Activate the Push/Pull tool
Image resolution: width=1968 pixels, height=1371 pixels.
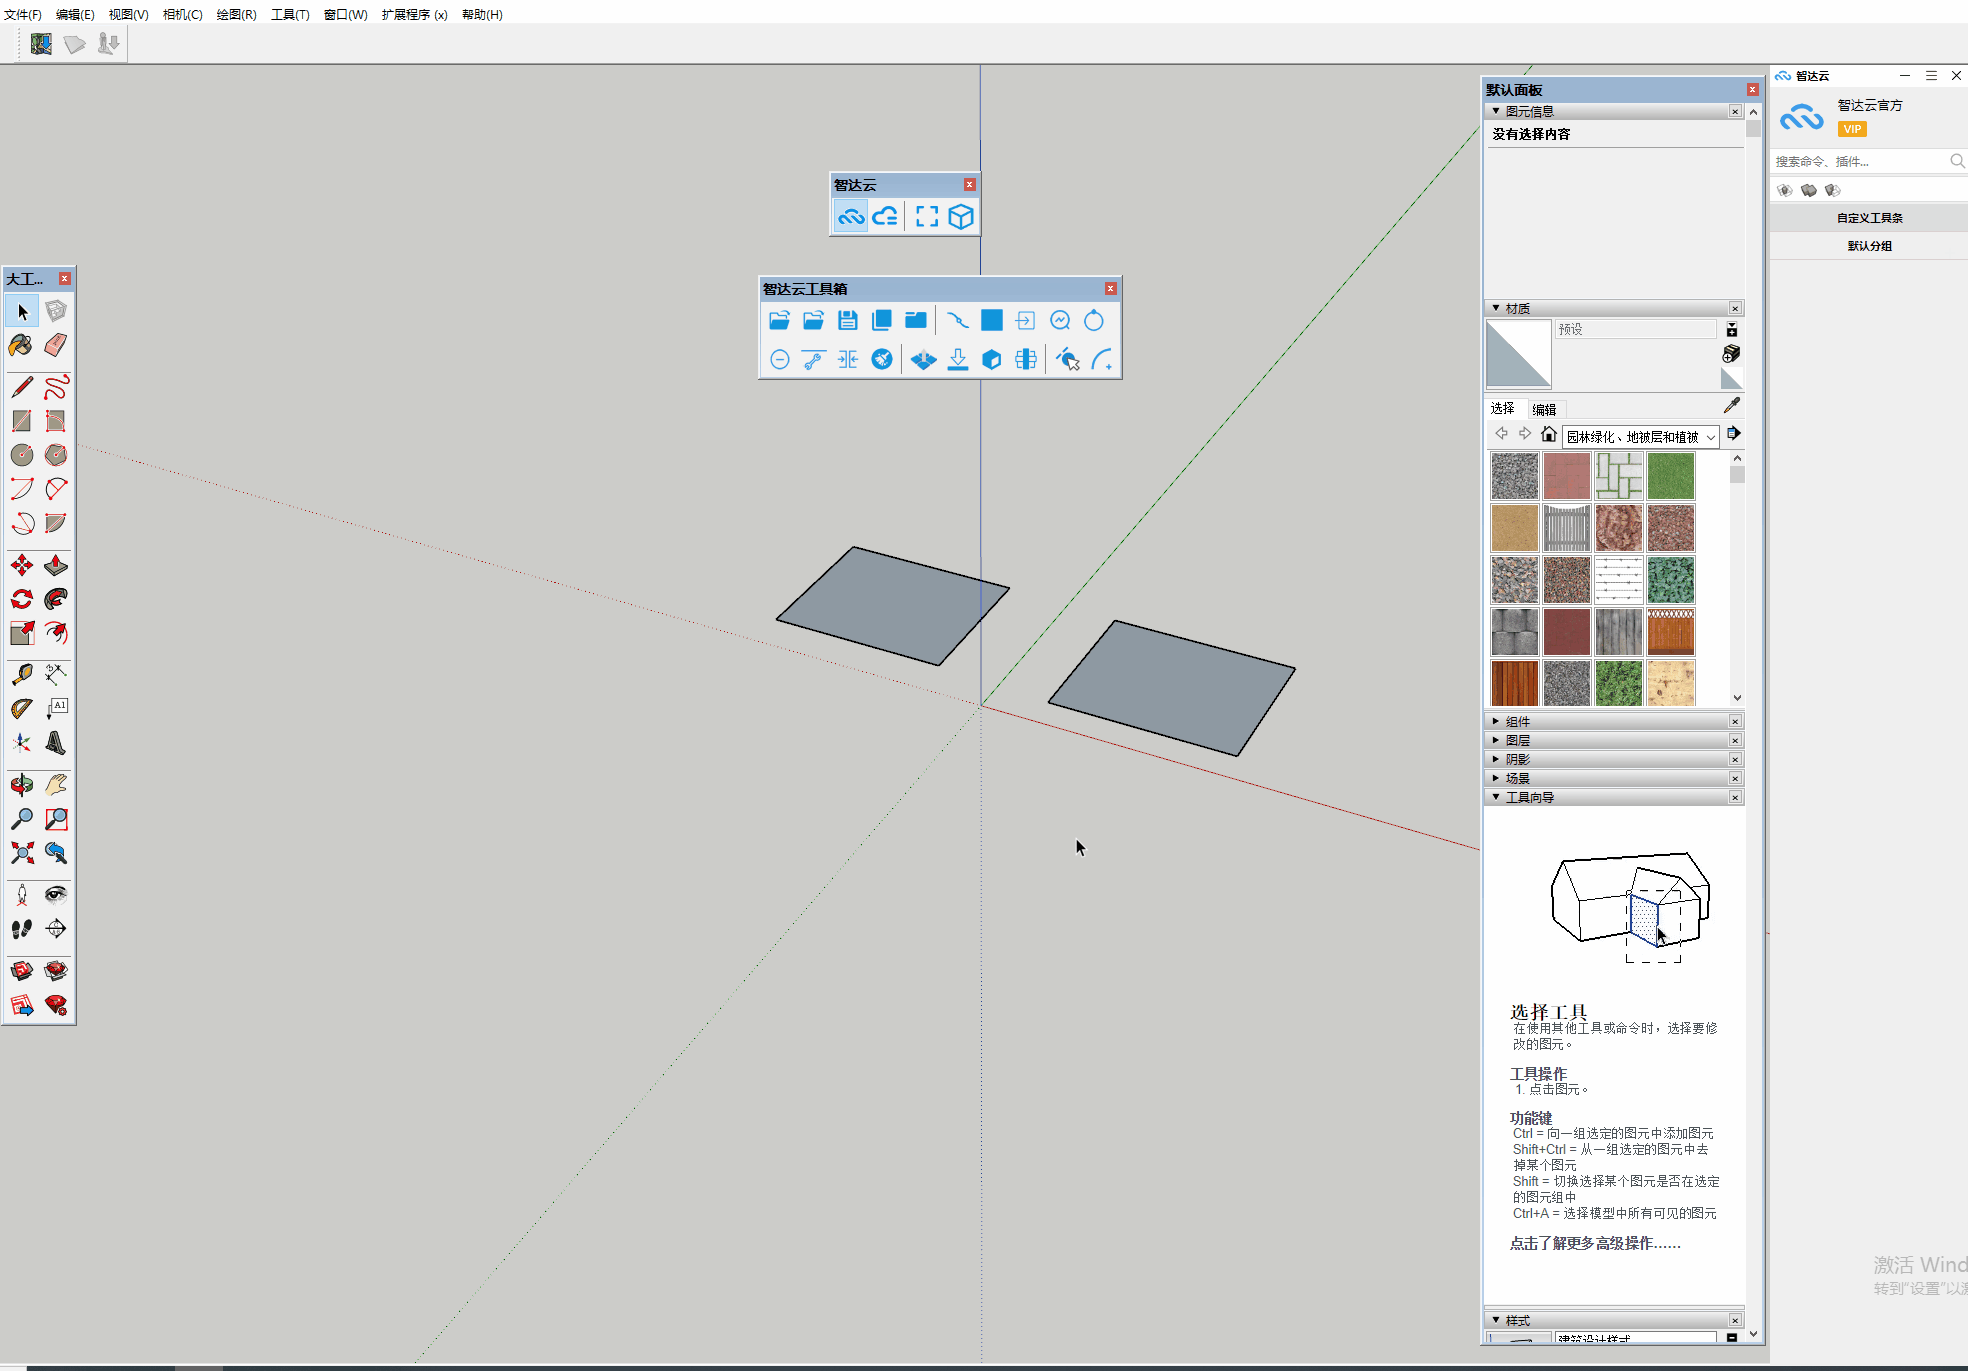(x=56, y=566)
